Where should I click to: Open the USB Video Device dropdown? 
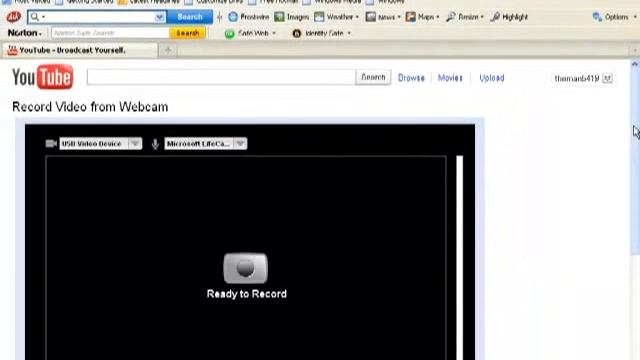pyautogui.click(x=100, y=144)
